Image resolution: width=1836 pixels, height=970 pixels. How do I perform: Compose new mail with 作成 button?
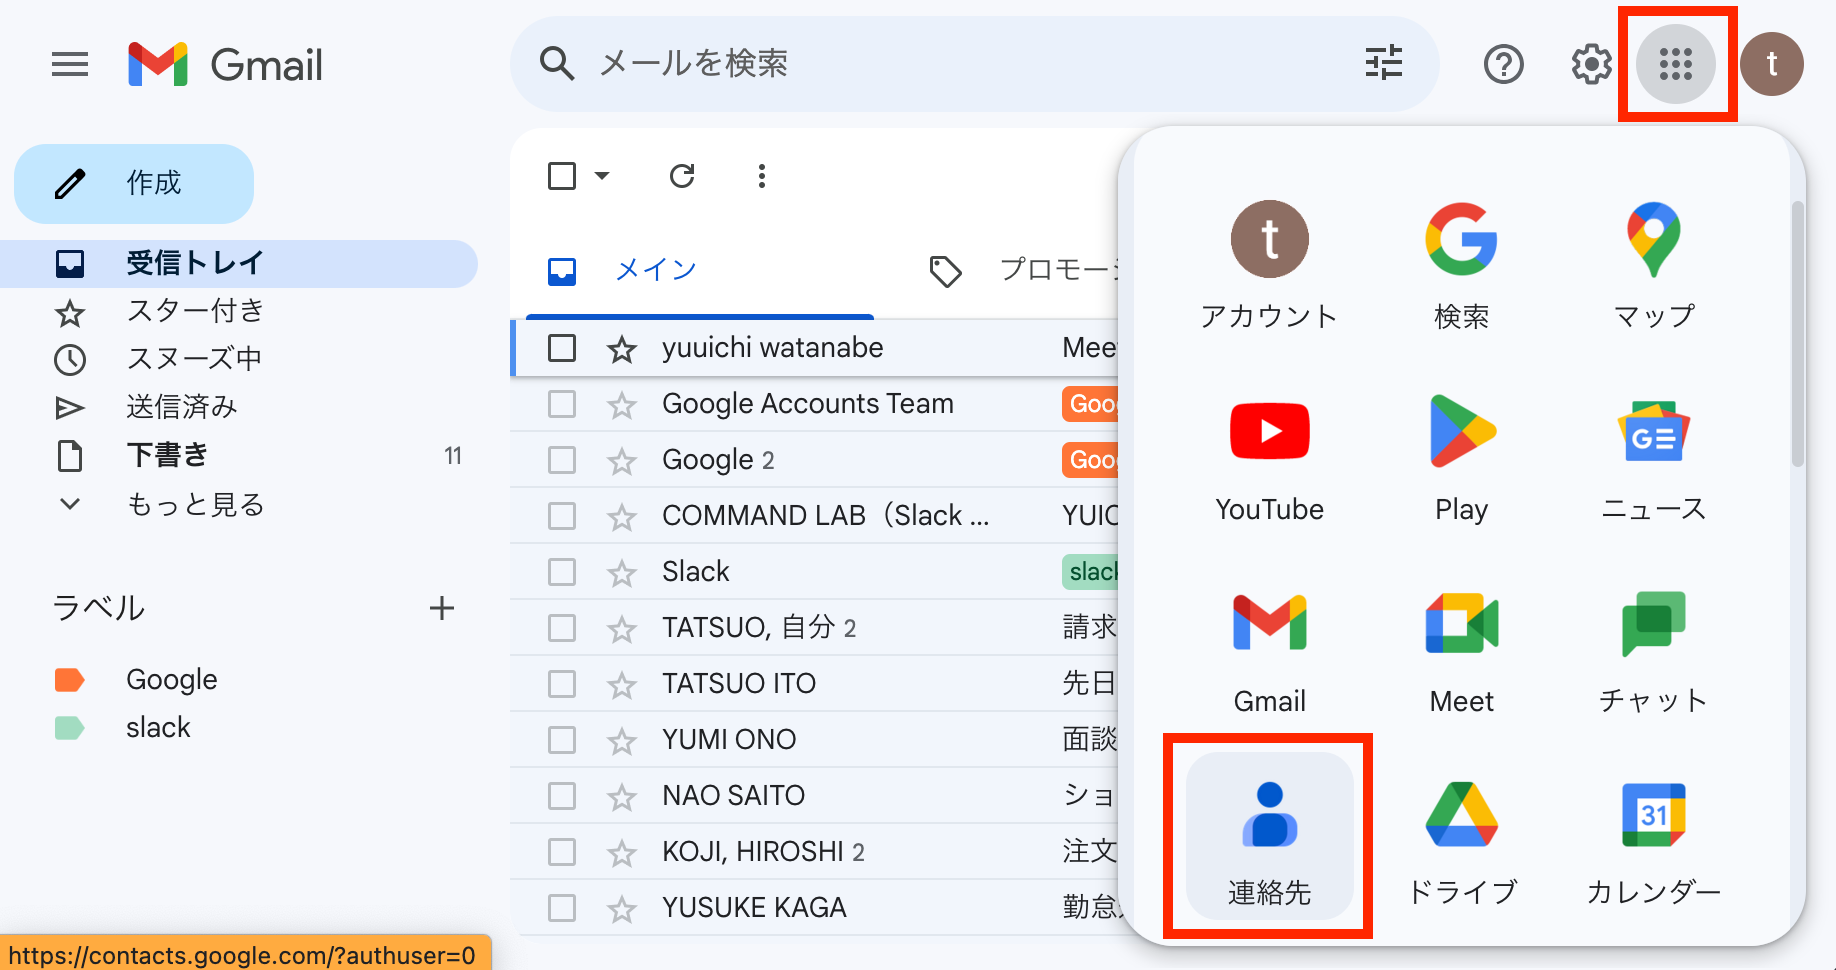134,184
